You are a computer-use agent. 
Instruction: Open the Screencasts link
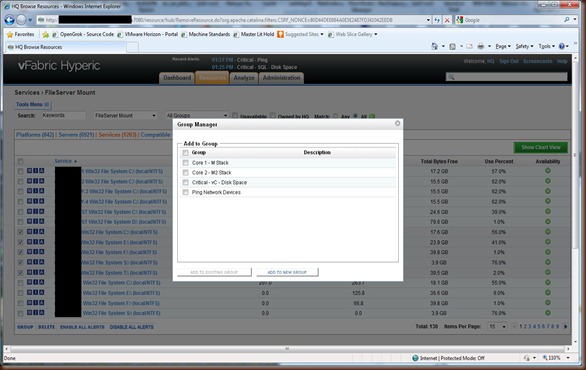coord(537,61)
